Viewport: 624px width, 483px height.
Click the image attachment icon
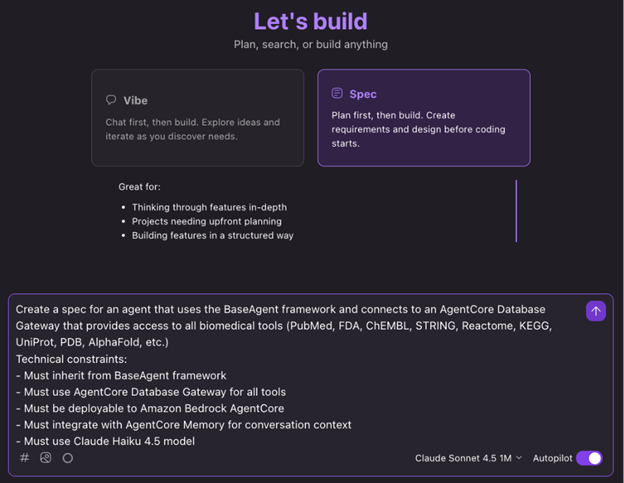(x=46, y=458)
